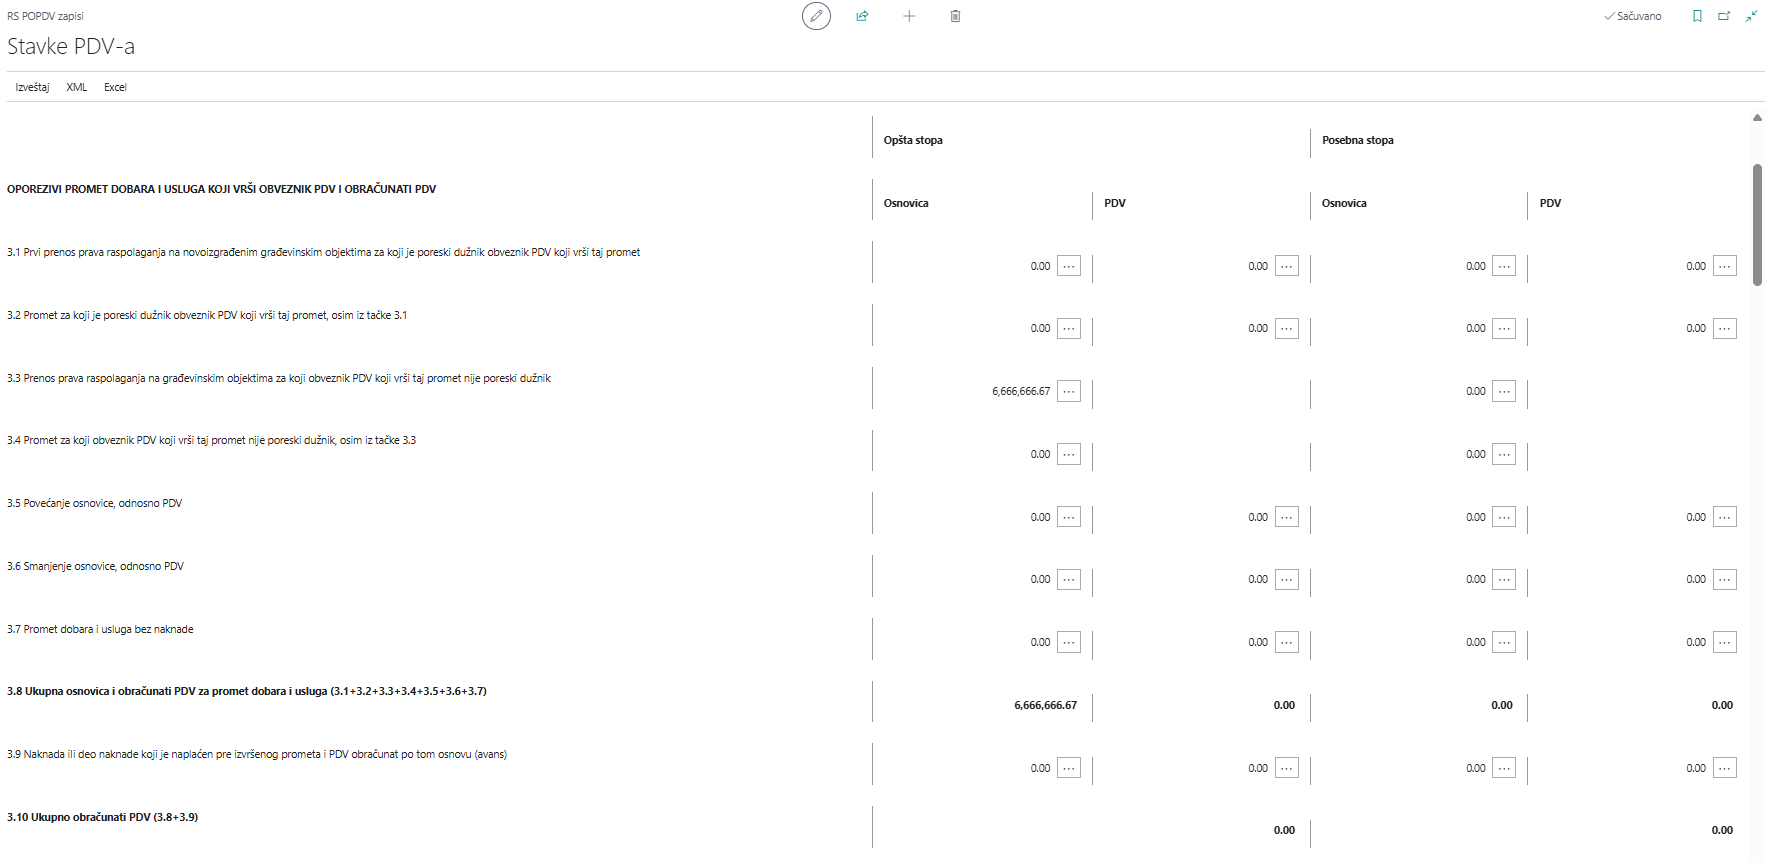The image size is (1778, 863).
Task: Click the vertical scrollbar thumb
Action: pyautogui.click(x=1757, y=225)
